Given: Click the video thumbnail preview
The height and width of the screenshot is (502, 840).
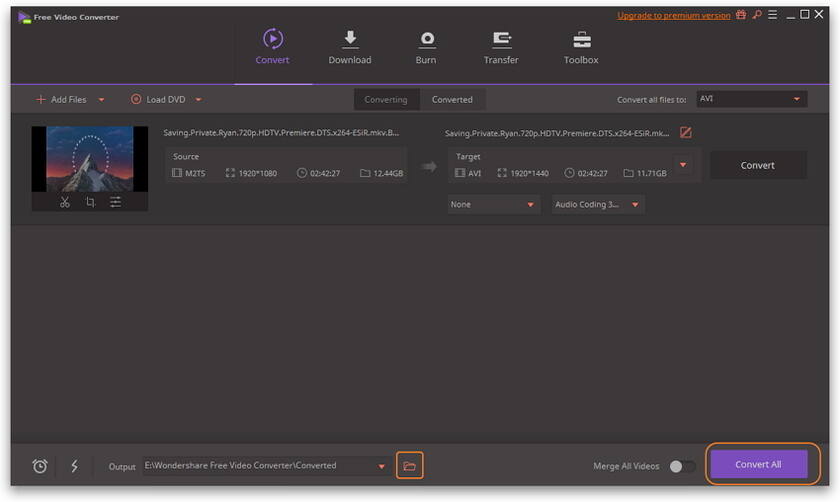Looking at the screenshot, I should coord(90,159).
